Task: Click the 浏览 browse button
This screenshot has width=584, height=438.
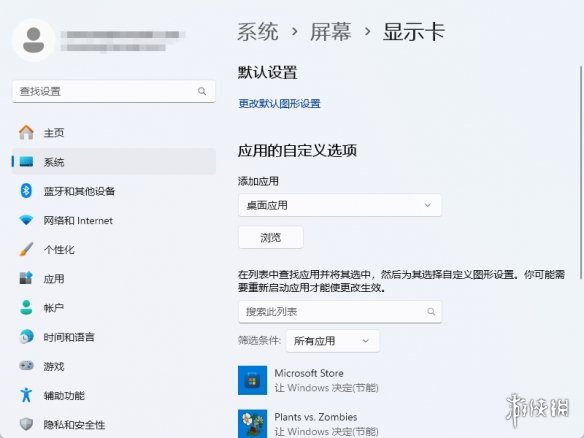Action: 271,238
